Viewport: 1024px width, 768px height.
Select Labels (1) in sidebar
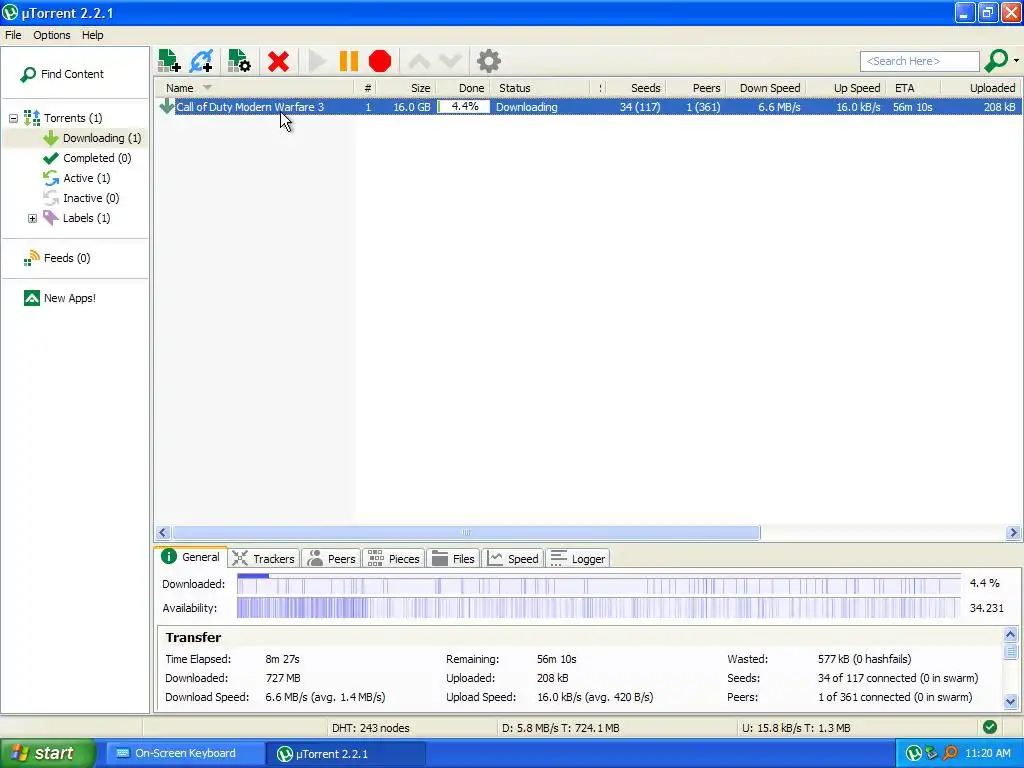pyautogui.click(x=76, y=218)
